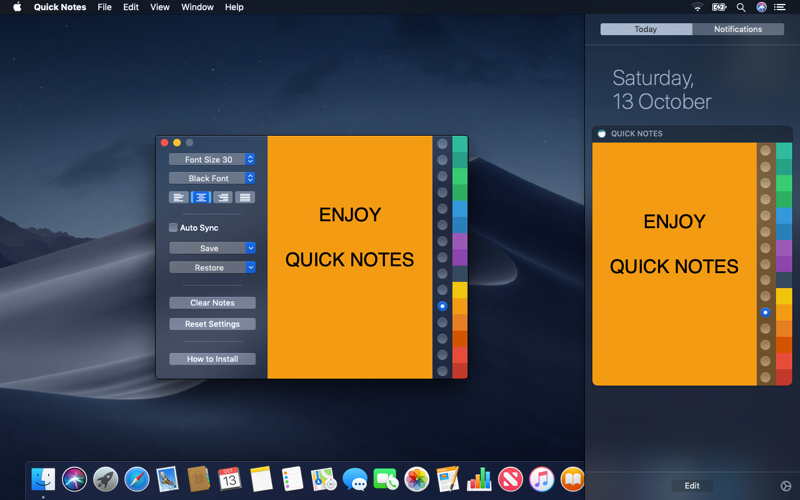
Task: Open the Apple menu
Action: (x=17, y=7)
